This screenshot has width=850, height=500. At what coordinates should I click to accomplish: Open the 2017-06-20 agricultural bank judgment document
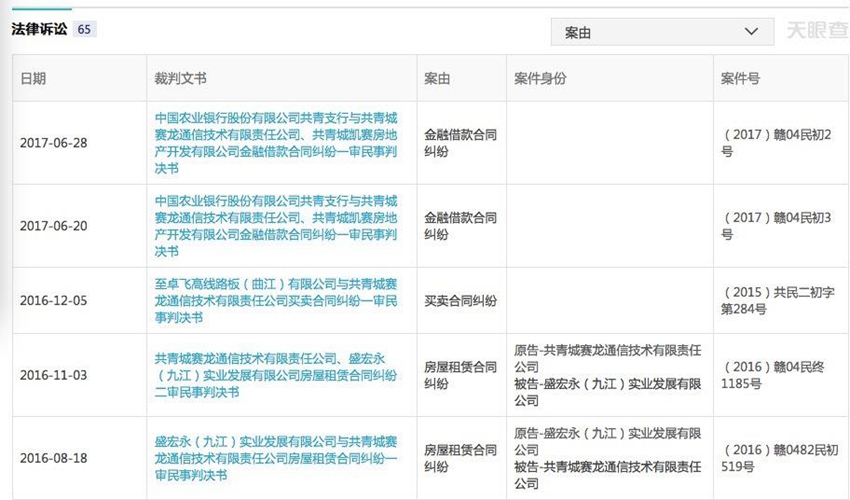click(x=275, y=226)
